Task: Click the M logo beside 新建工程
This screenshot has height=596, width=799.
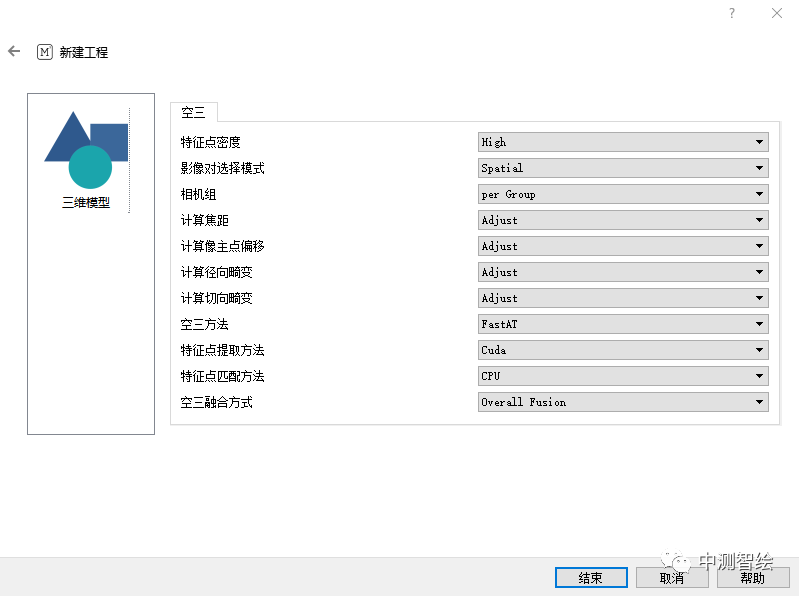Action: 44,52
